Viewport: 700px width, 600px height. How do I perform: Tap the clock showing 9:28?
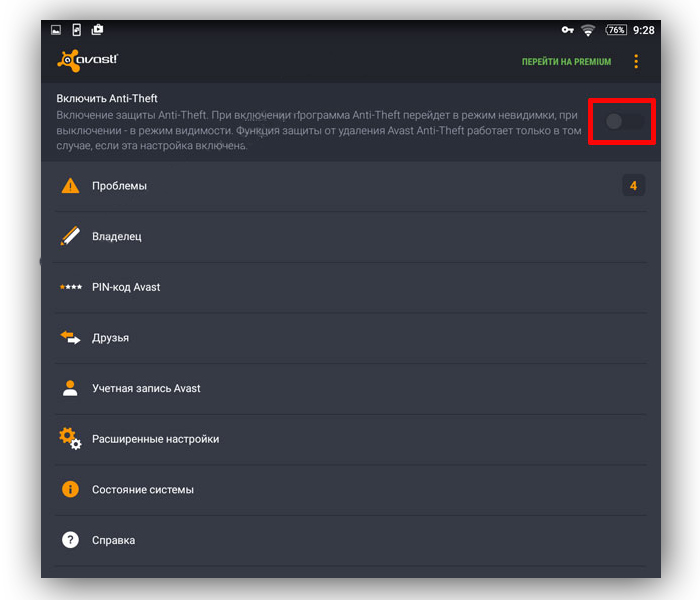(643, 30)
